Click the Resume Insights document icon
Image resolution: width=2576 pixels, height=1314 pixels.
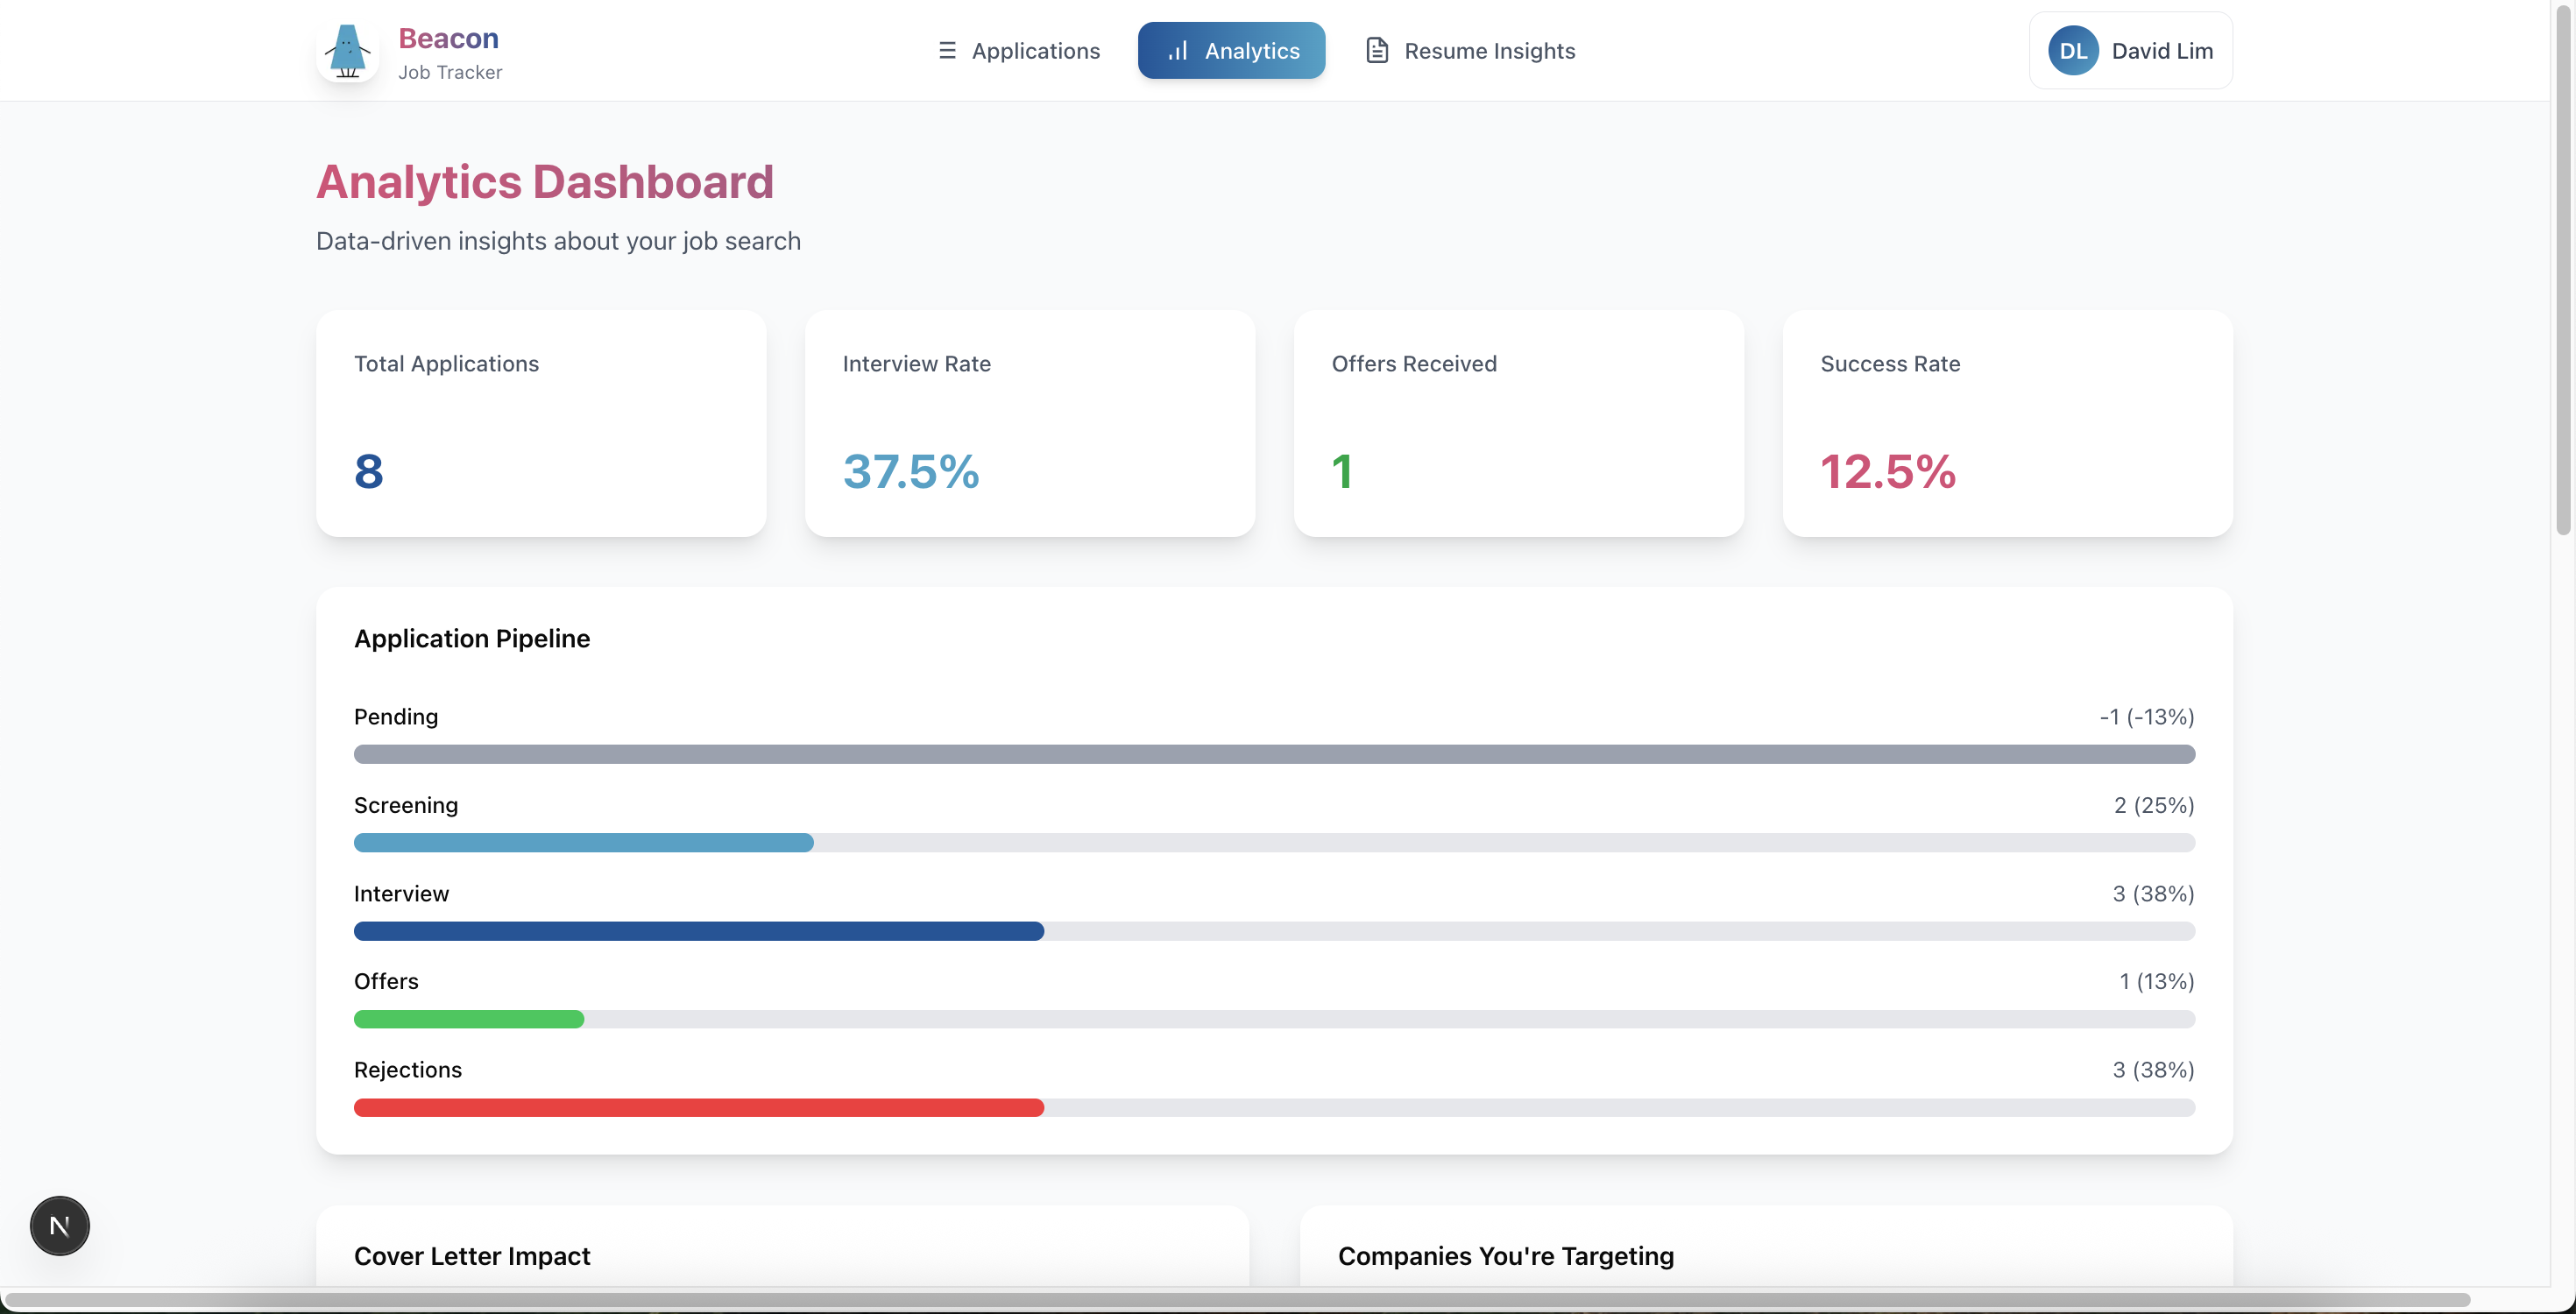(x=1377, y=51)
